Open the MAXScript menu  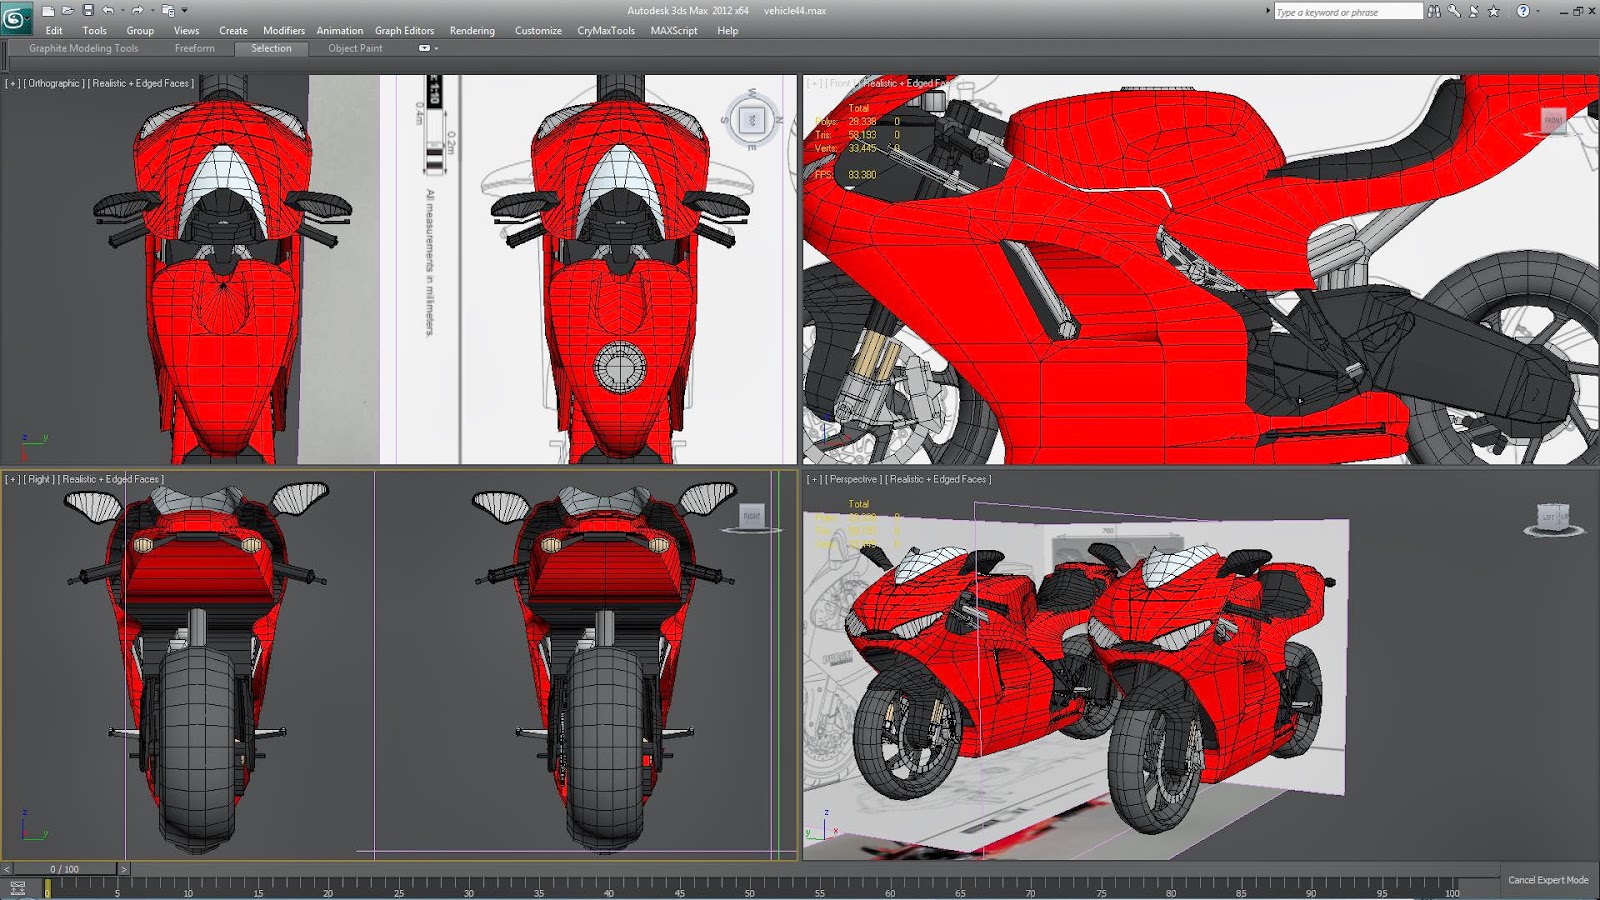pyautogui.click(x=674, y=31)
